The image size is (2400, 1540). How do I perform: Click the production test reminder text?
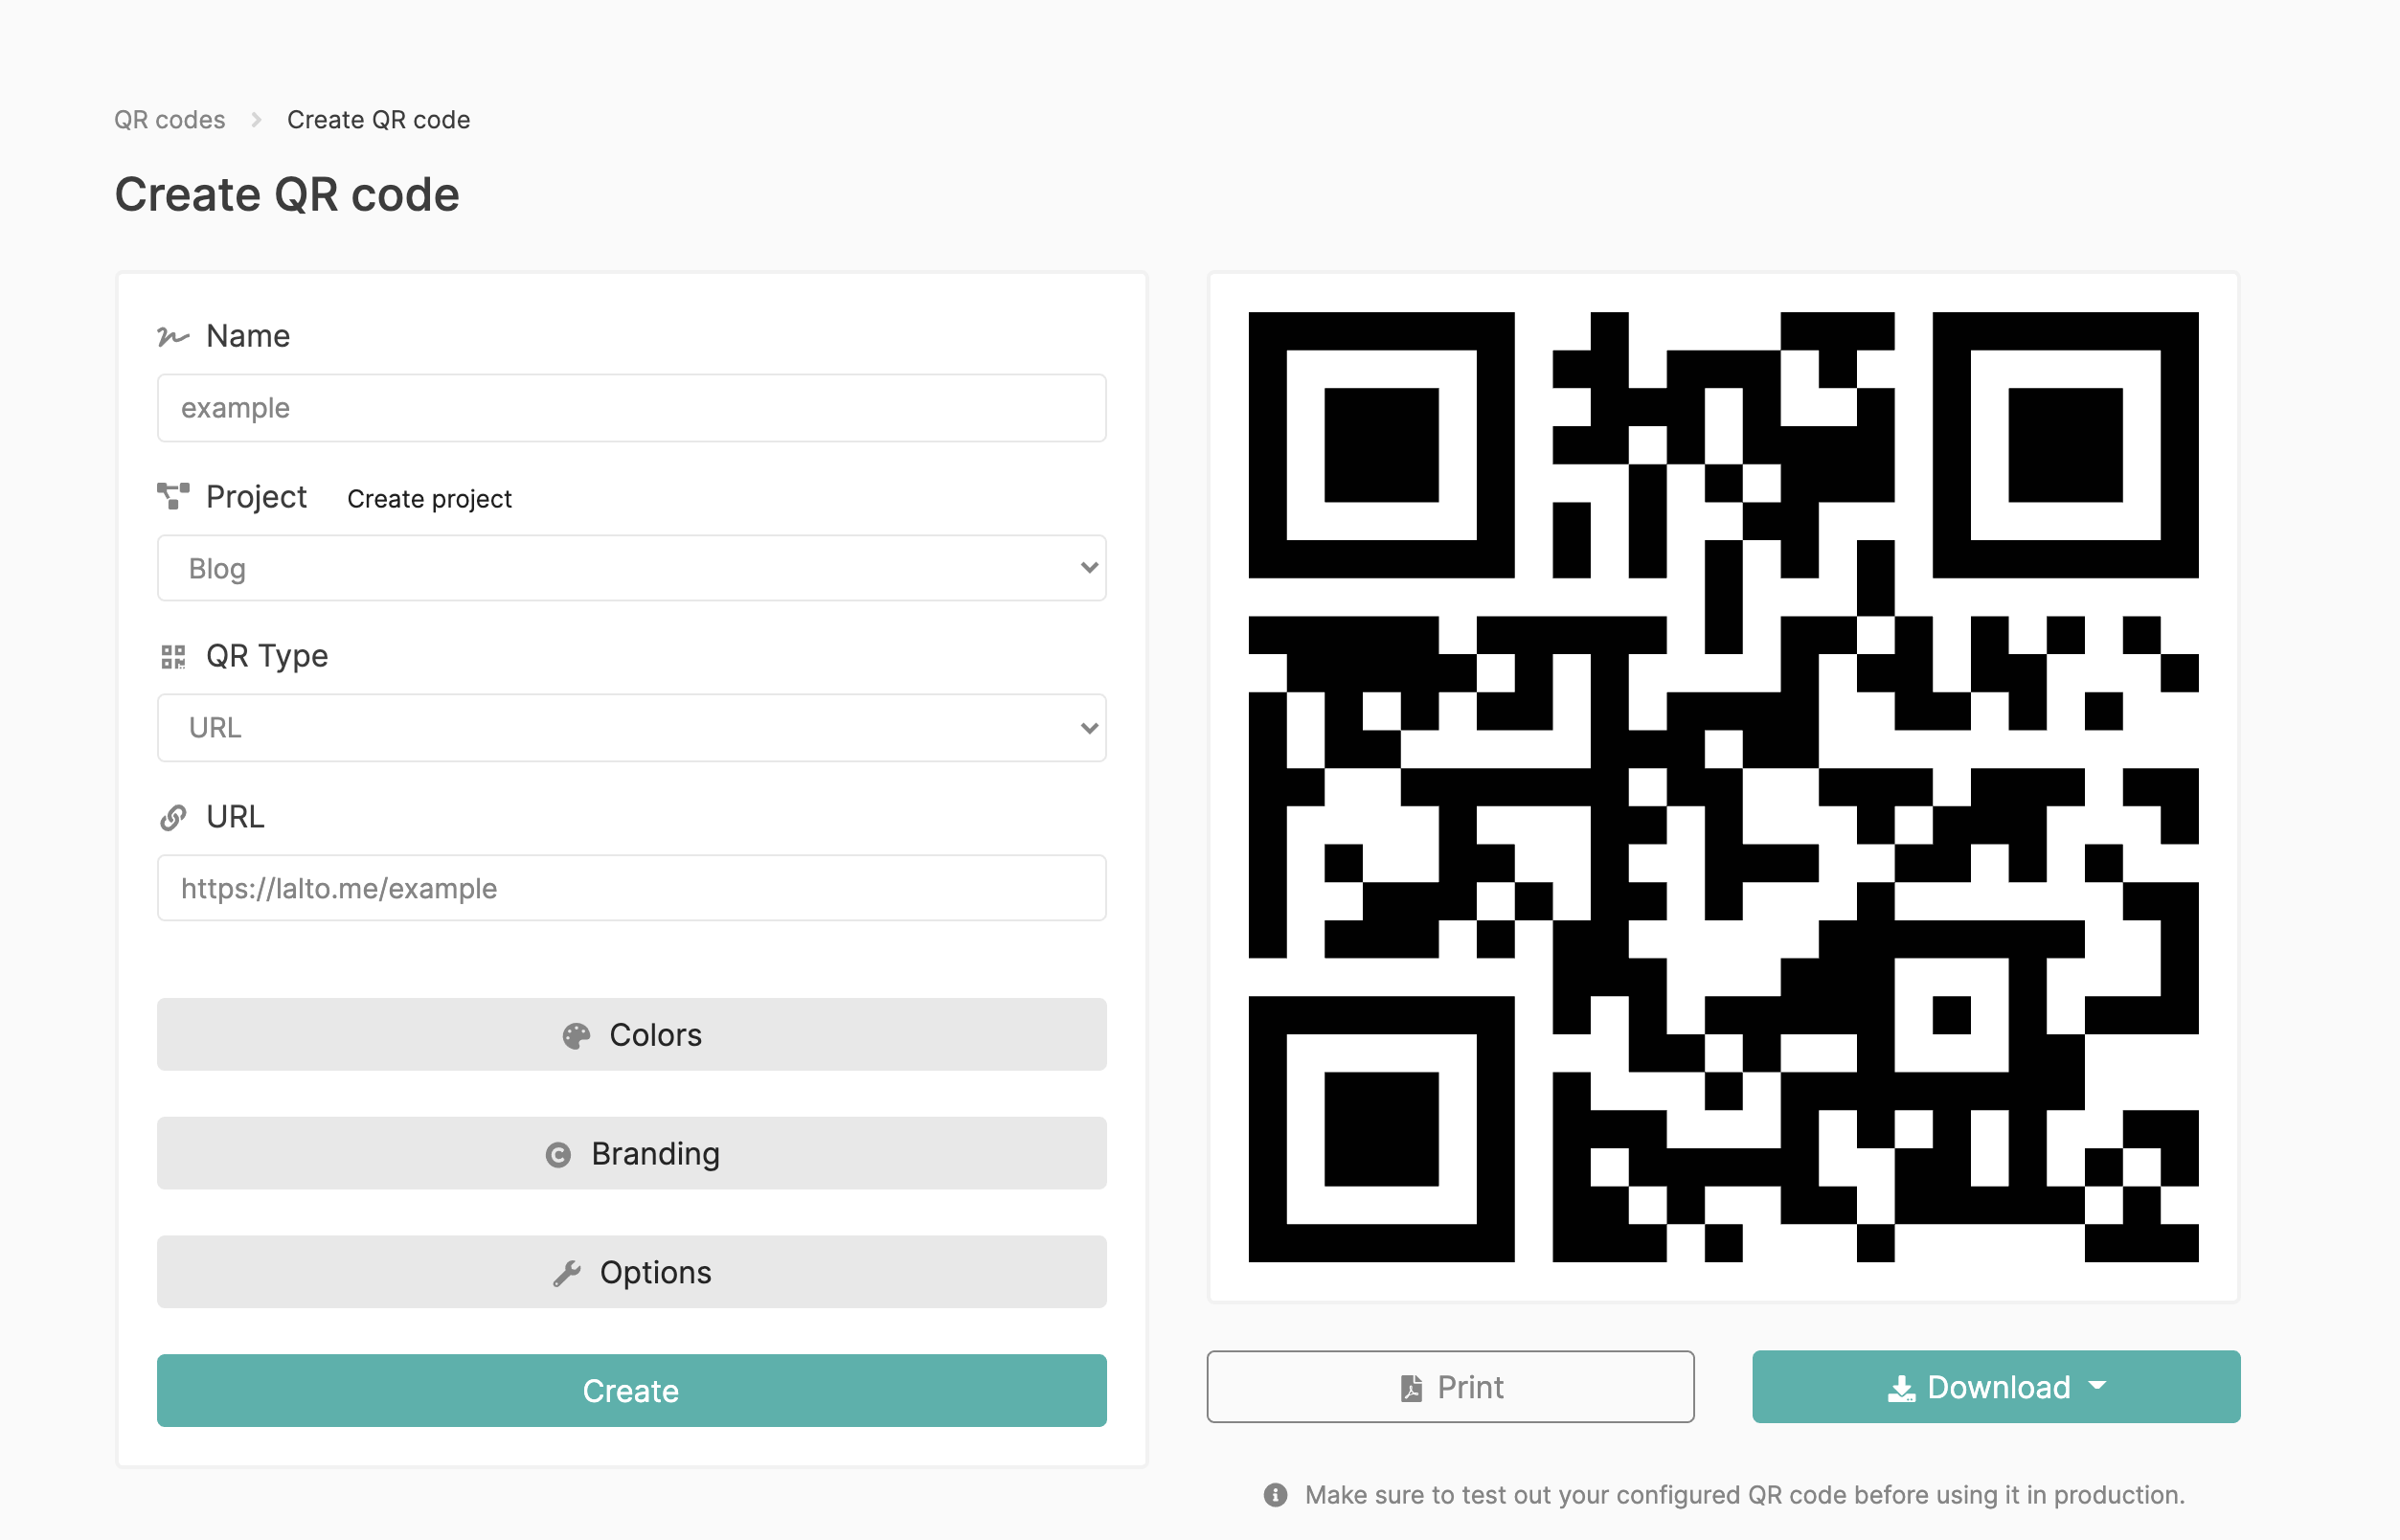click(1745, 1495)
